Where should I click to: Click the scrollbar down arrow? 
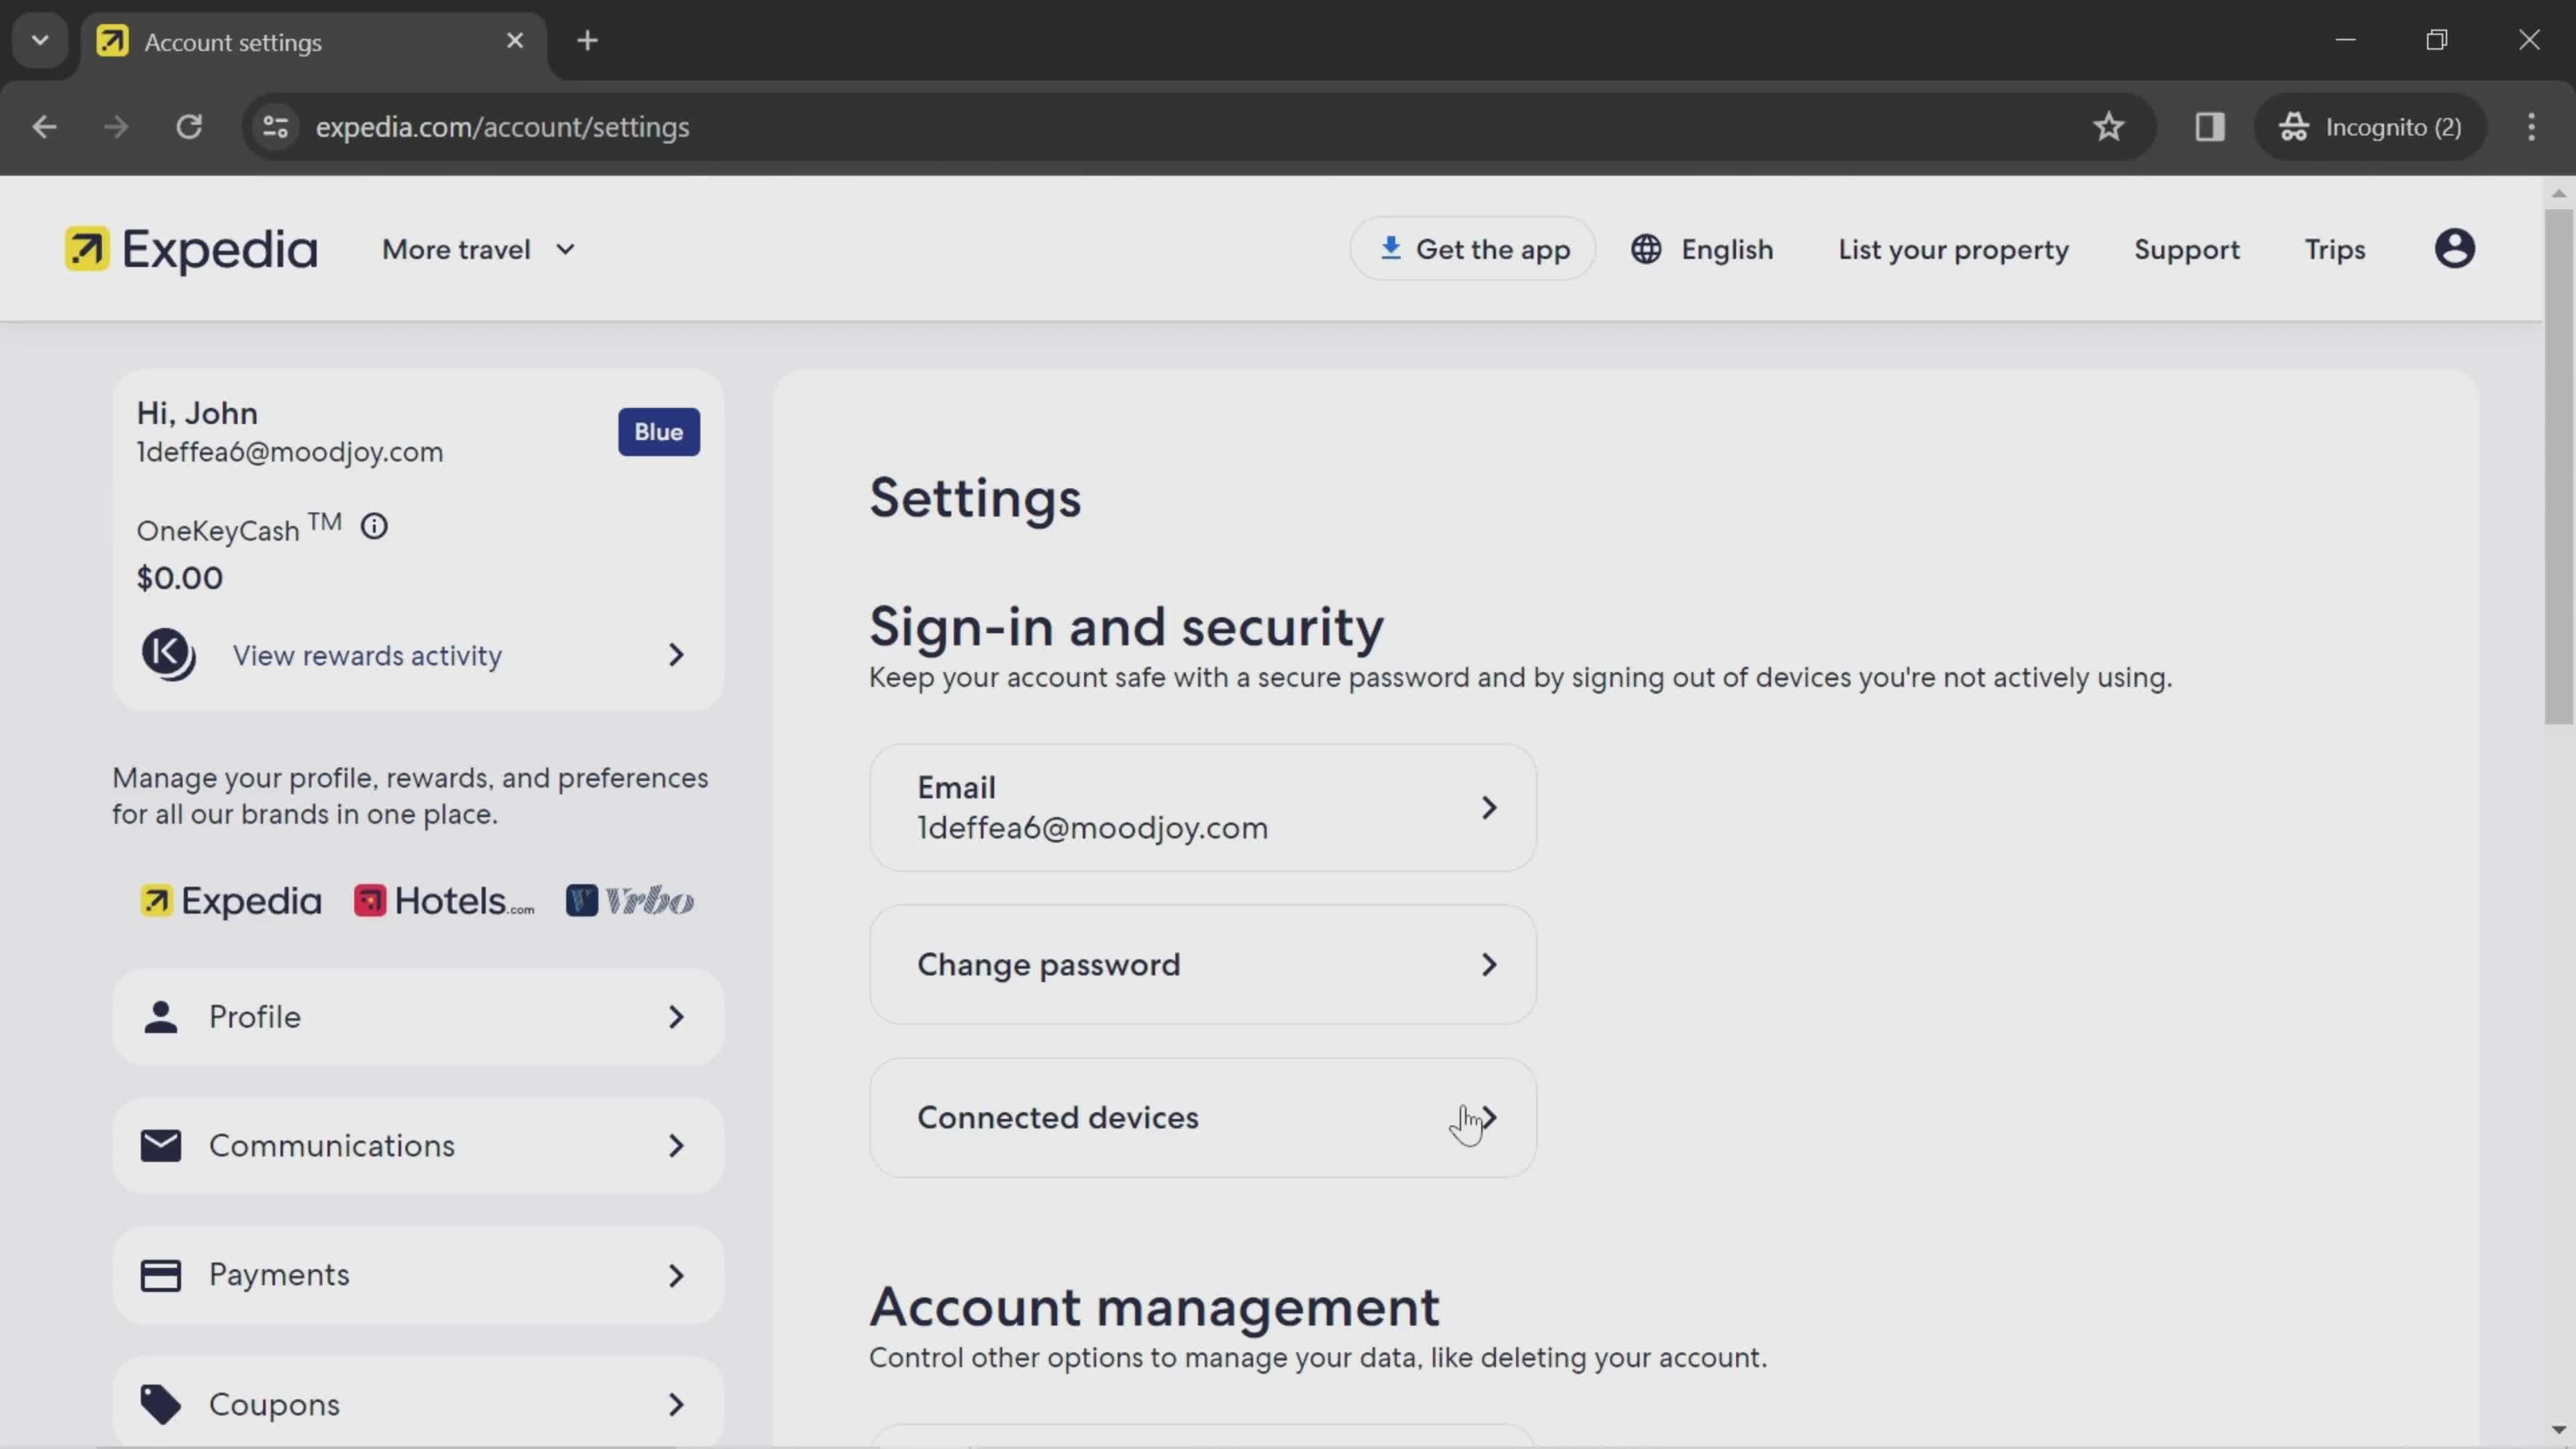click(x=2558, y=1431)
